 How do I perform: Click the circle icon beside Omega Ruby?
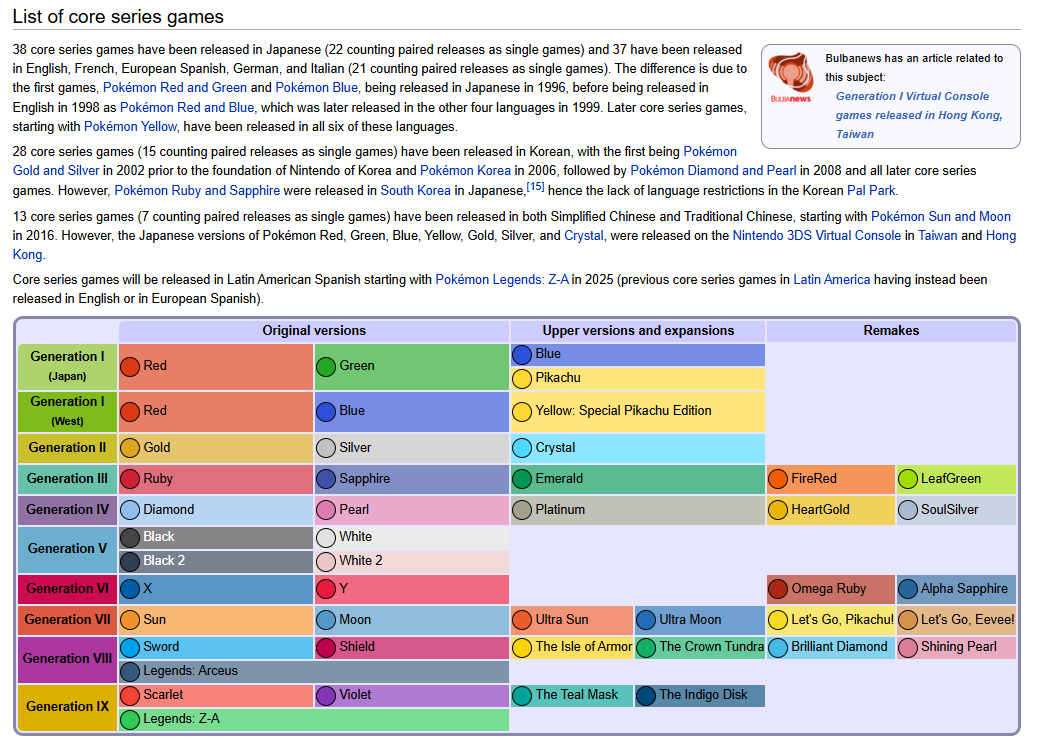tap(778, 589)
